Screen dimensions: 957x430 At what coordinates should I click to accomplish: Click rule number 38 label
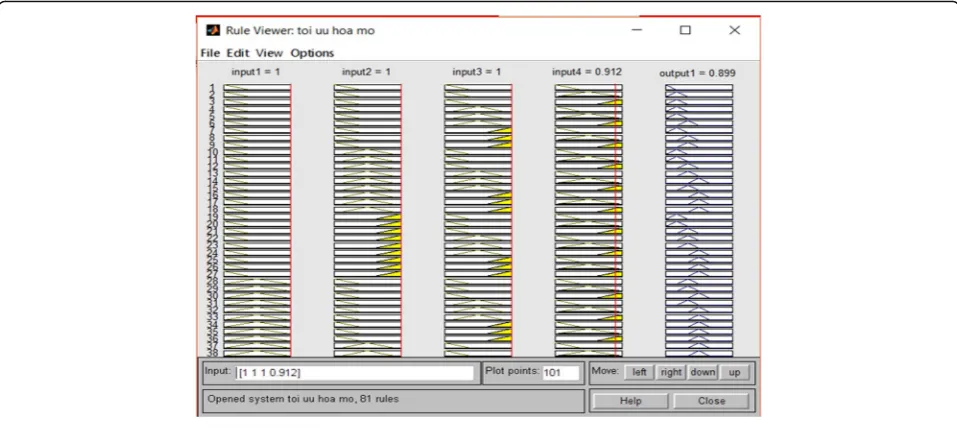pos(212,353)
